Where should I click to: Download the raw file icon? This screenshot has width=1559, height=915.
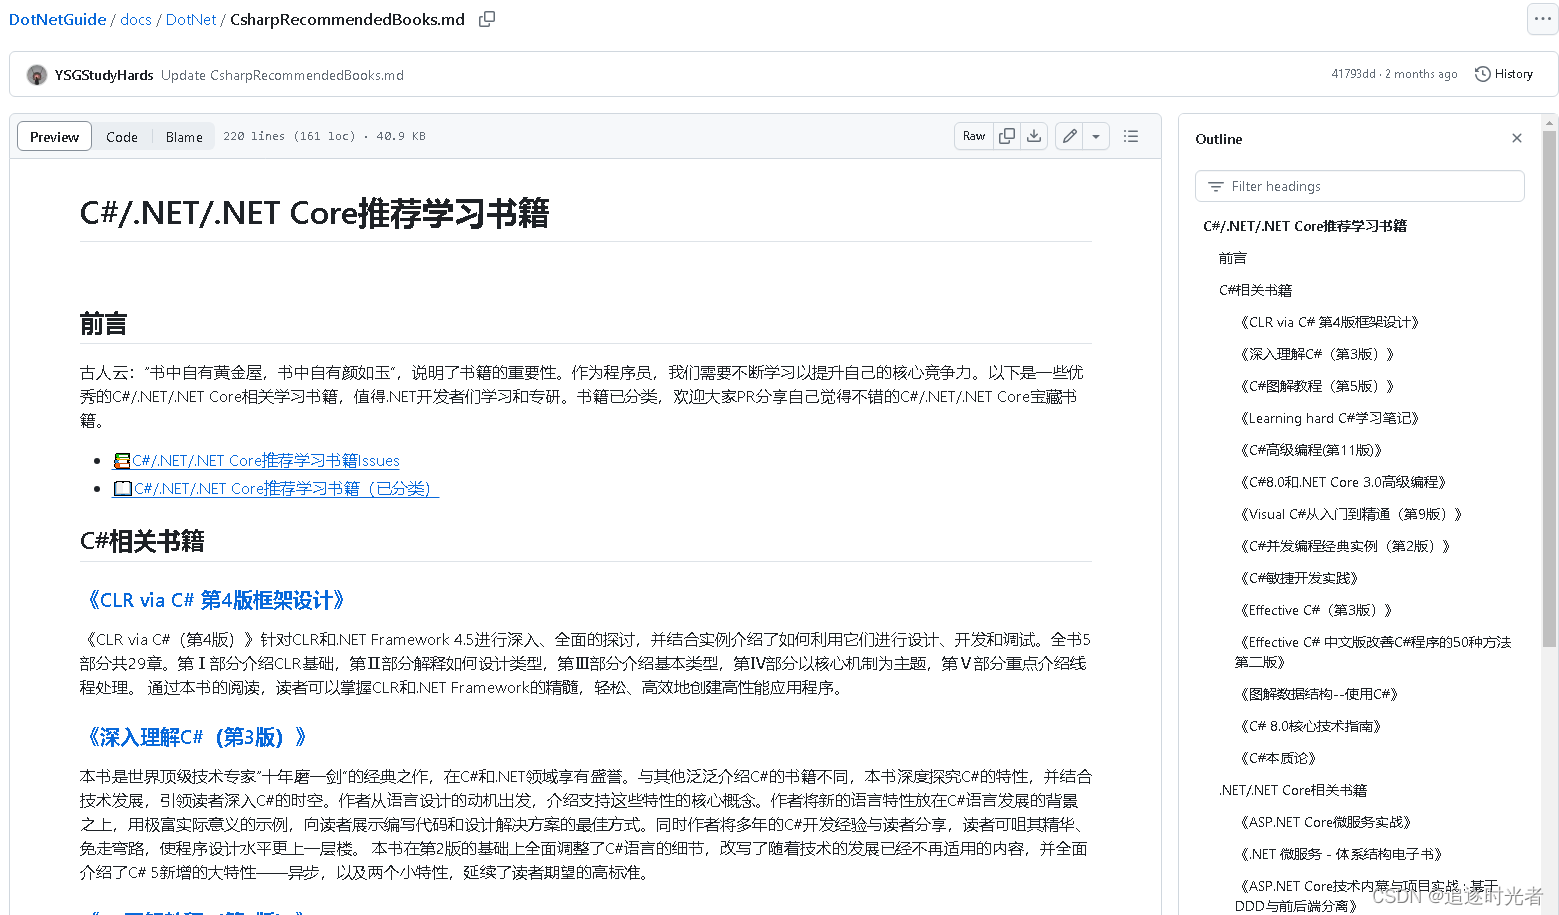click(x=1034, y=135)
